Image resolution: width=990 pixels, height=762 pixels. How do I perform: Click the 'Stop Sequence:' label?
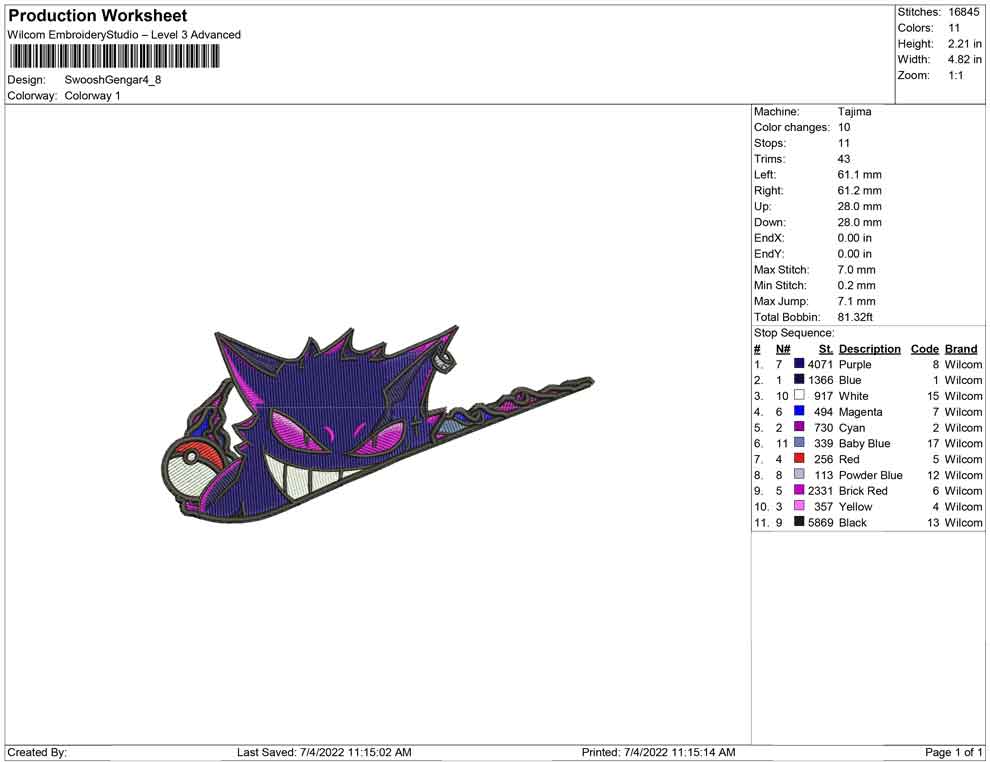tap(794, 333)
